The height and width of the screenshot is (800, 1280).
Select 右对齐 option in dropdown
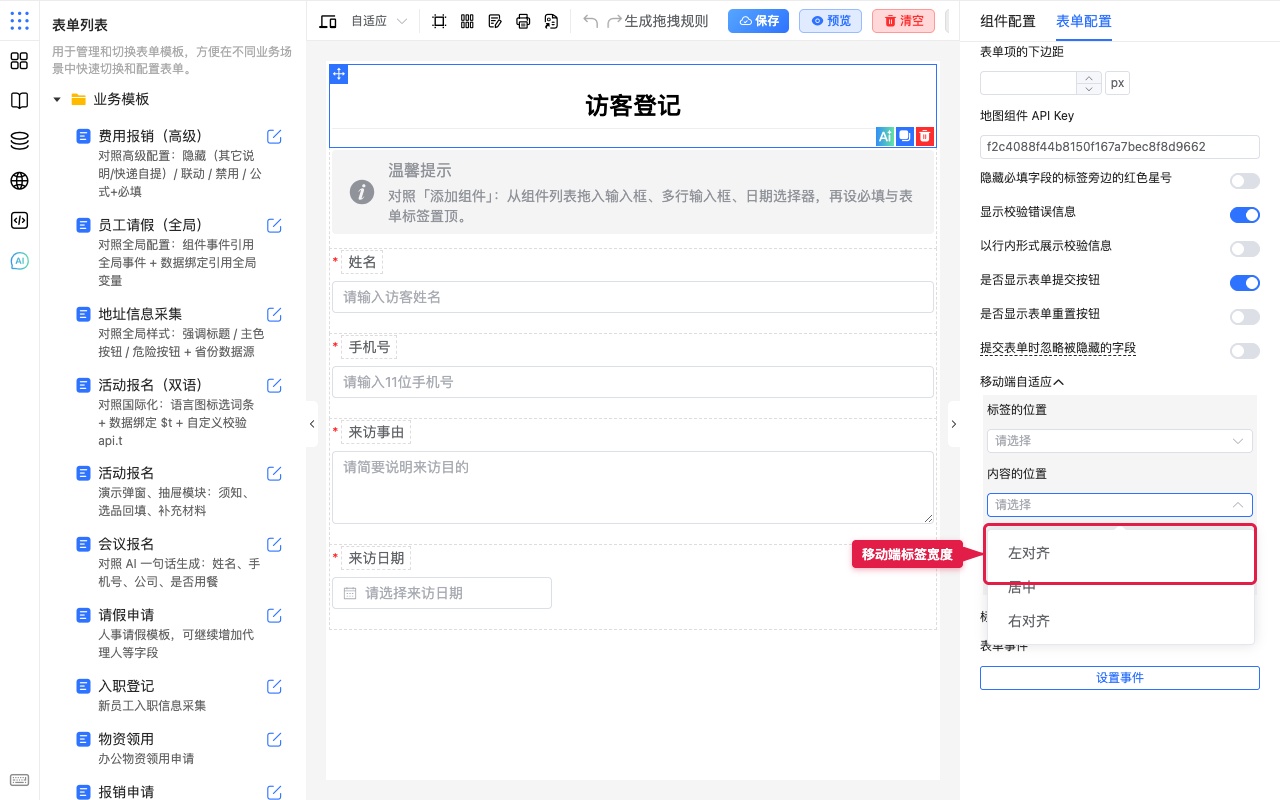click(x=1120, y=621)
